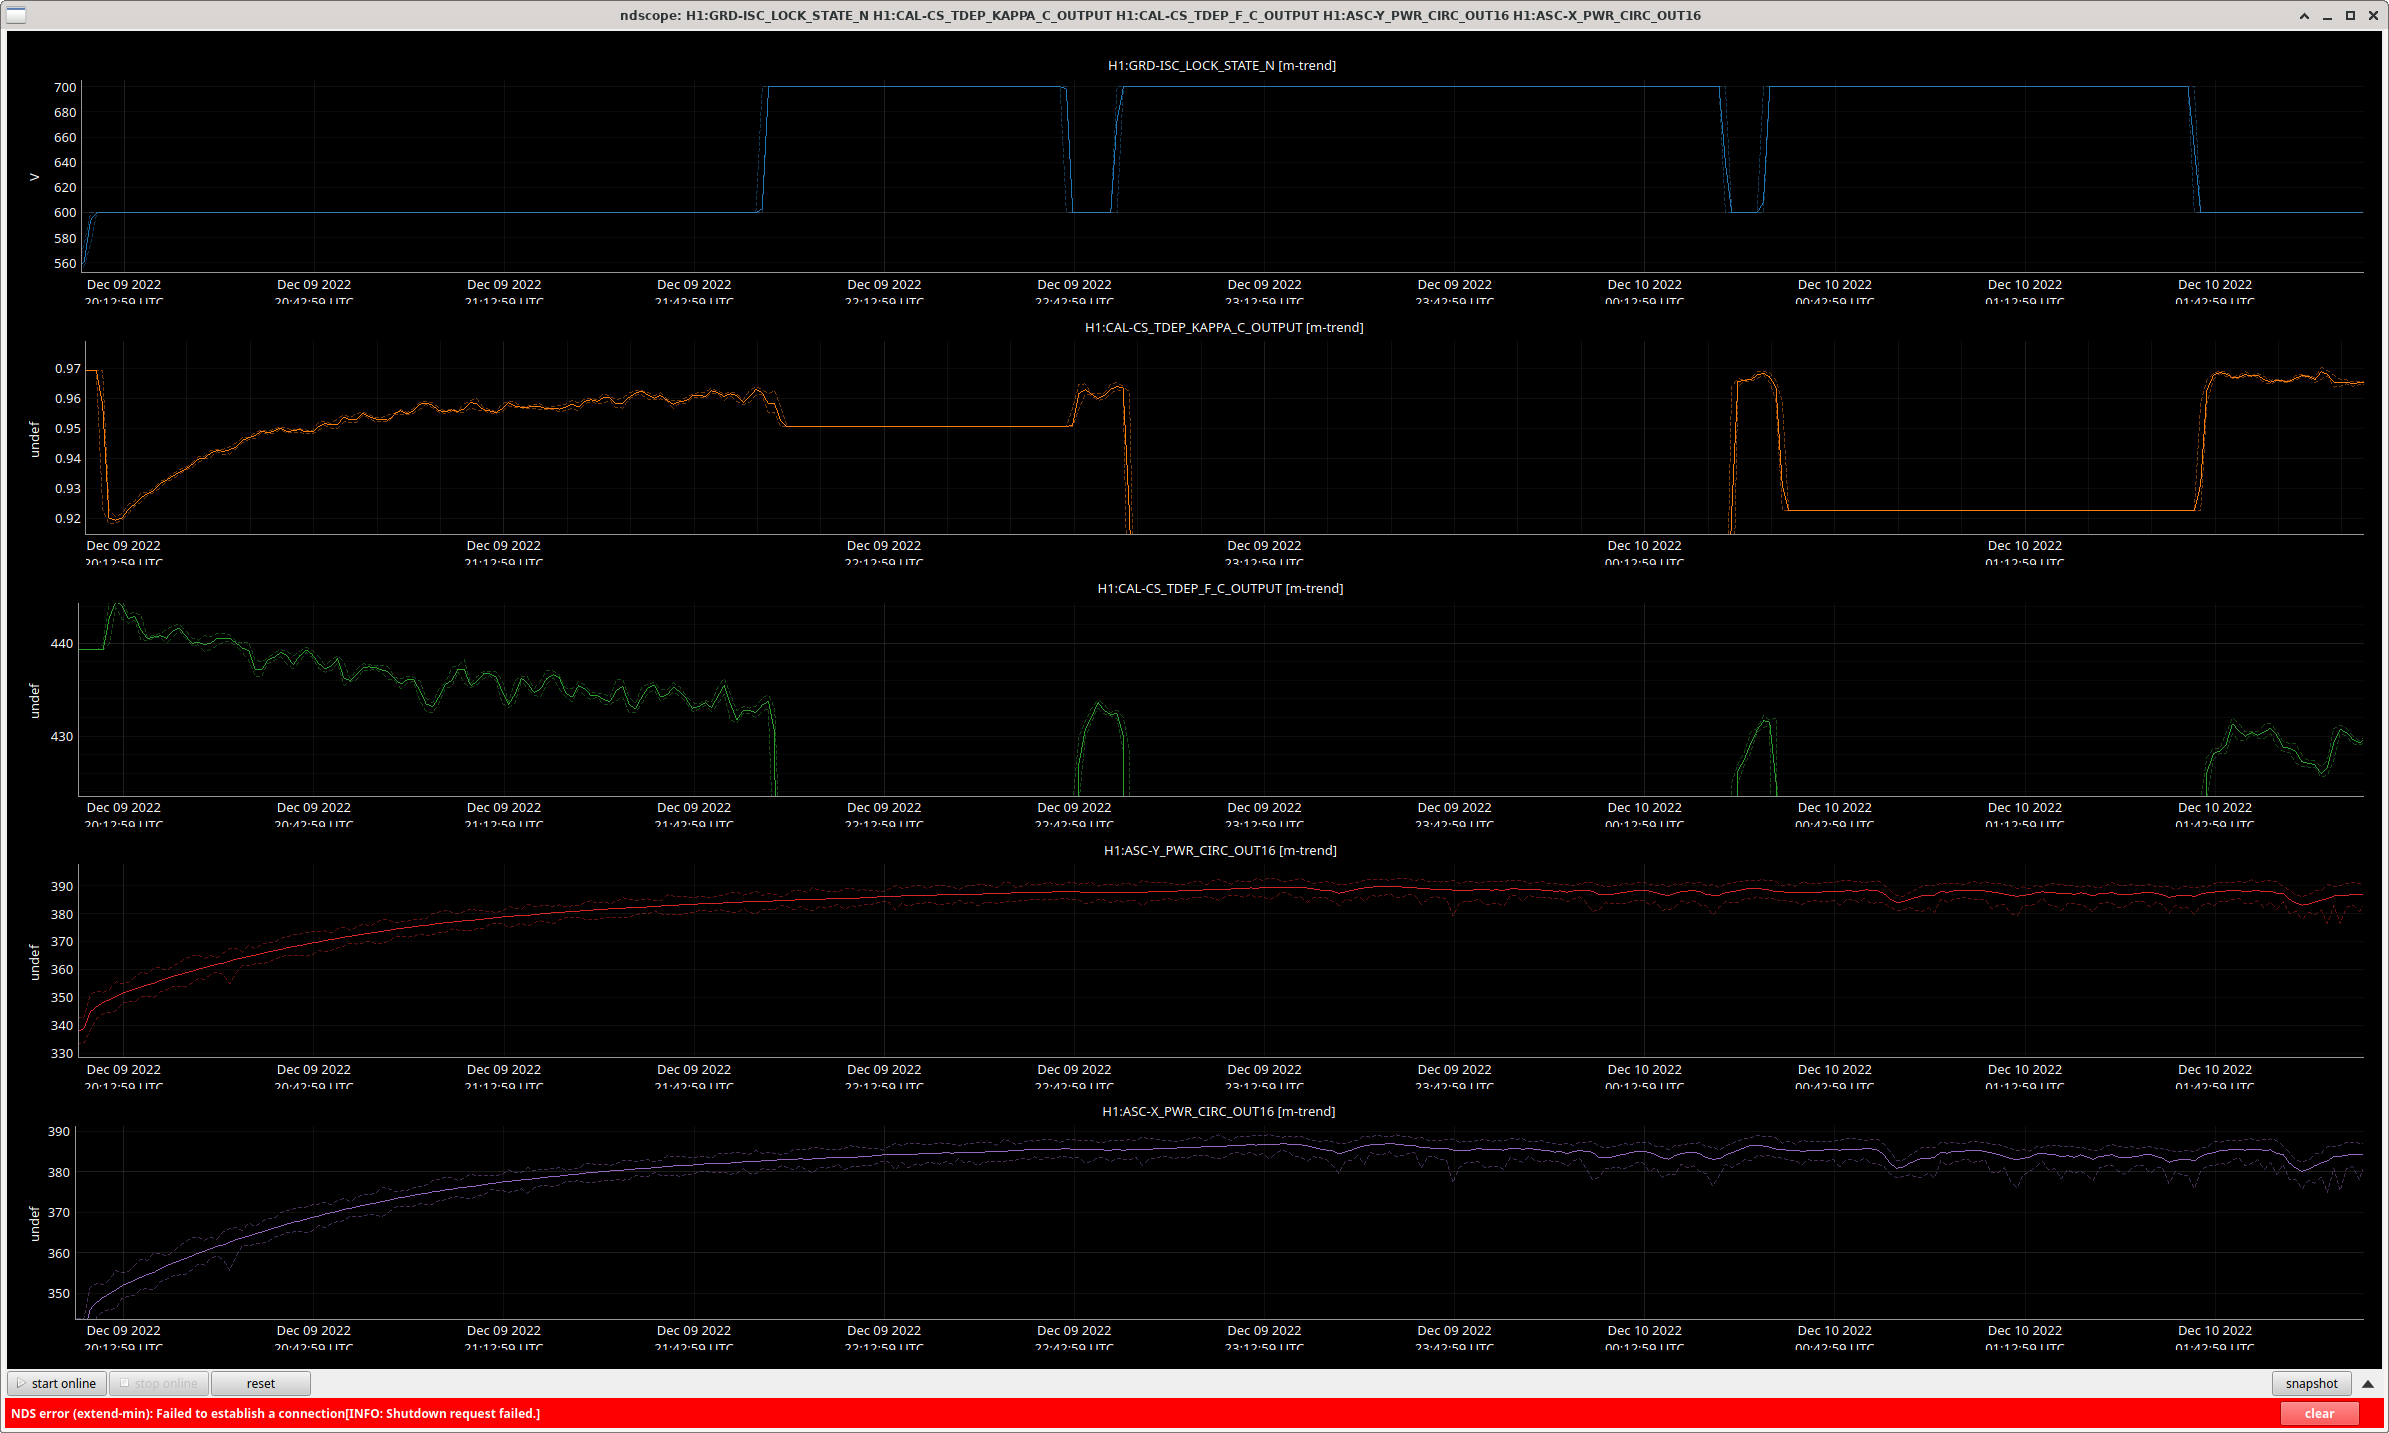This screenshot has width=2389, height=1433.
Task: Click the shade (roll-up) caret in title bar
Action: click(x=2304, y=15)
